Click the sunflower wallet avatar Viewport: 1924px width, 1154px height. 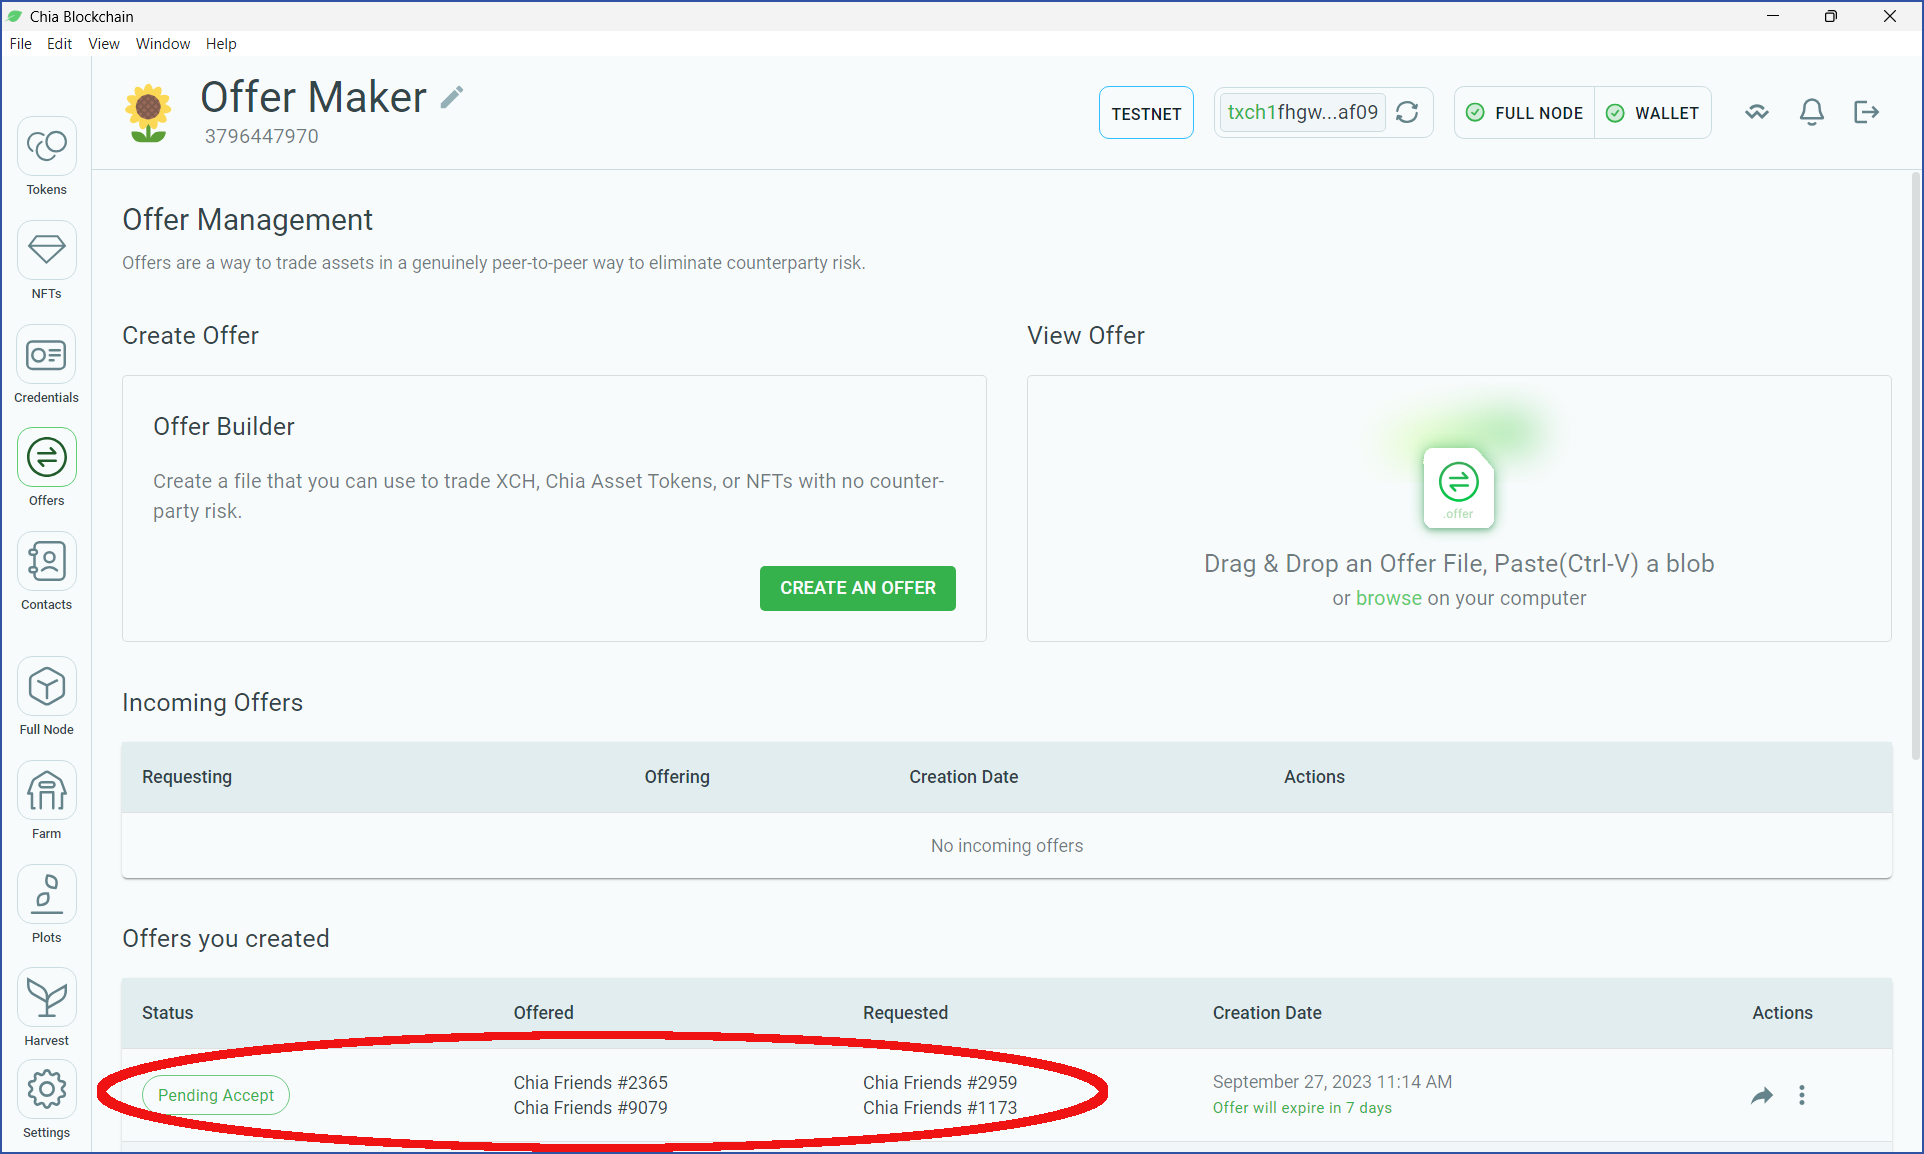[149, 113]
